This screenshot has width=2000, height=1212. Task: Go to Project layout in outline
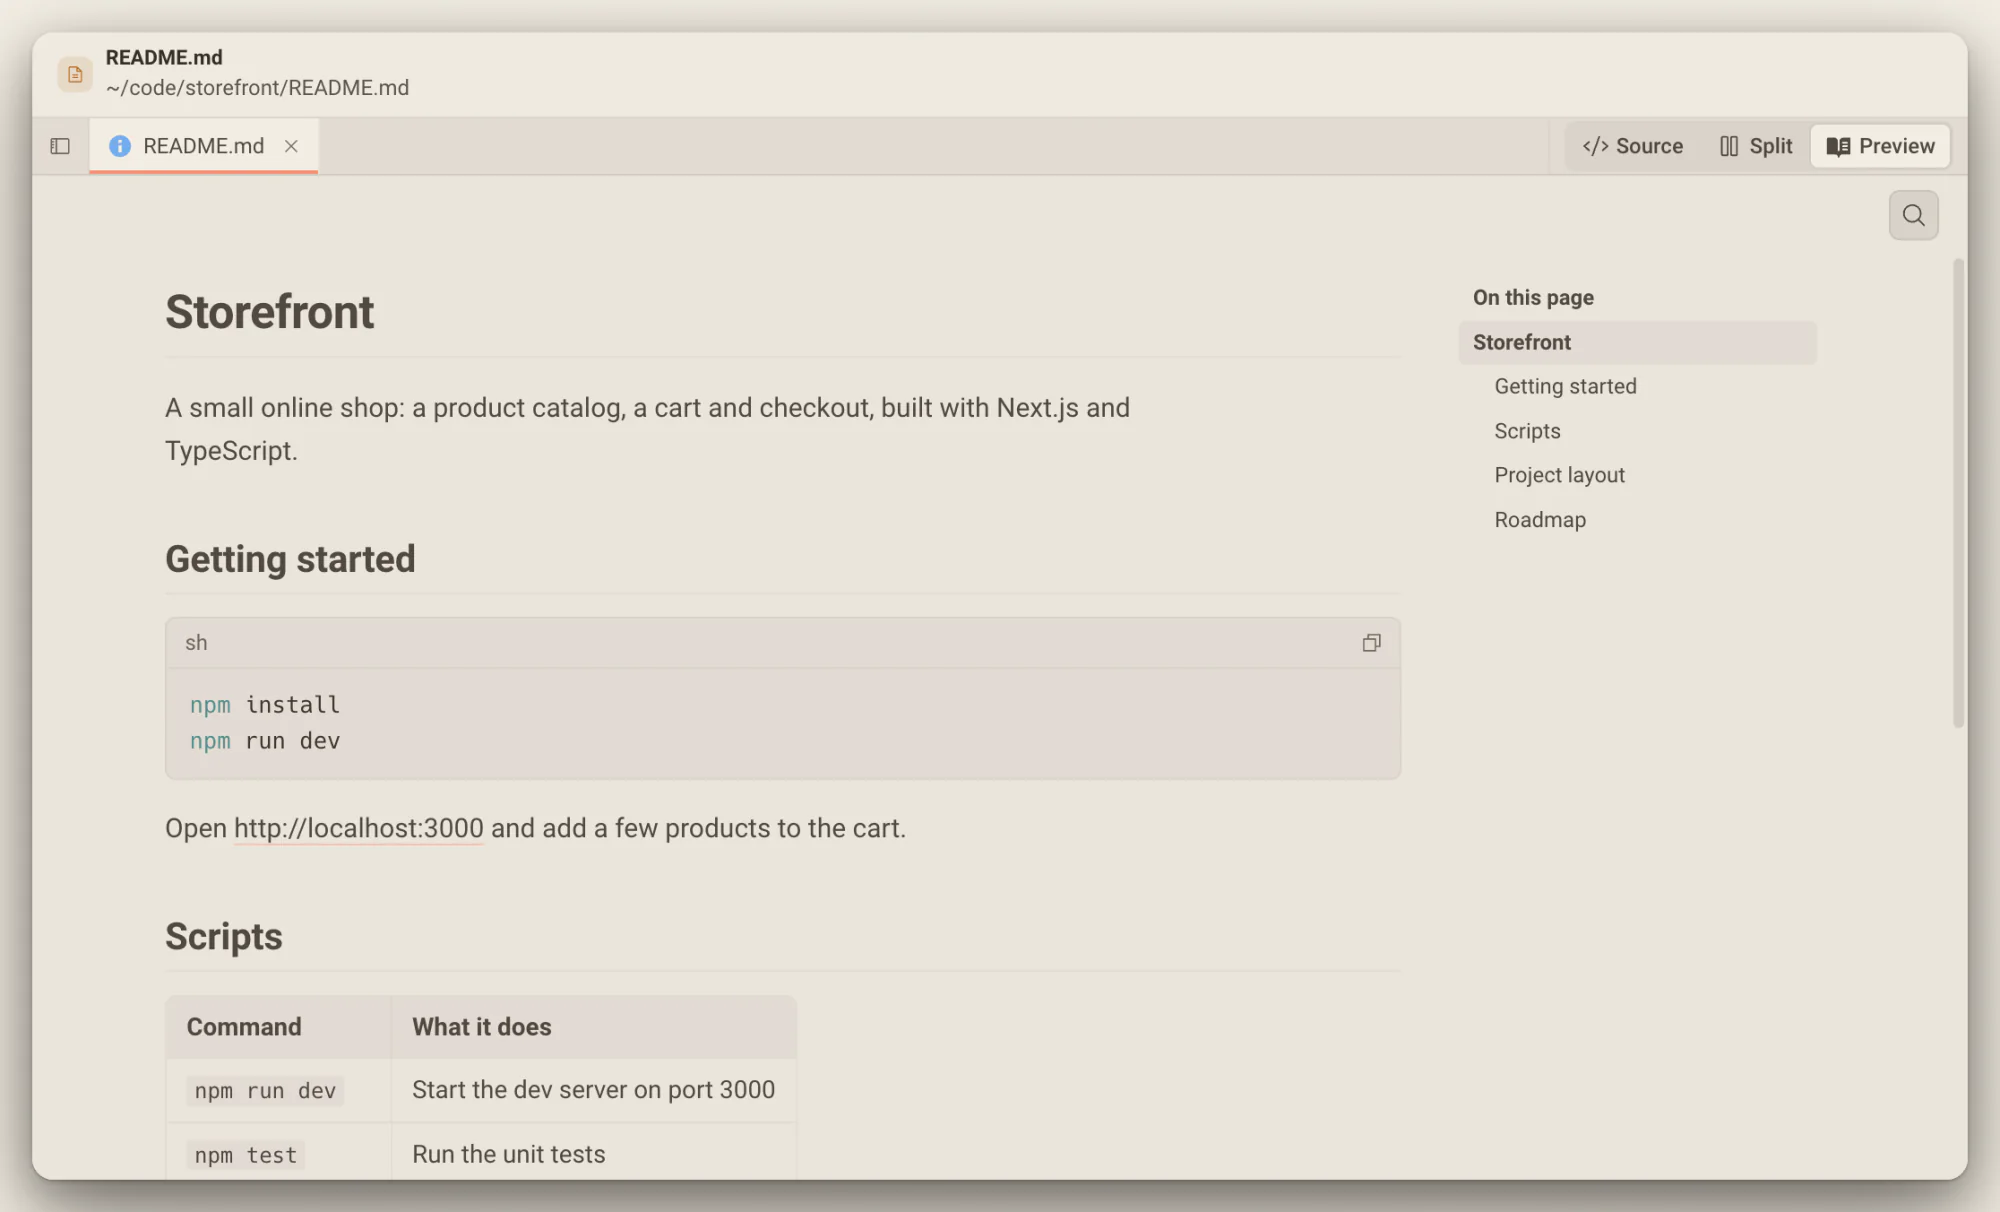pyautogui.click(x=1559, y=475)
